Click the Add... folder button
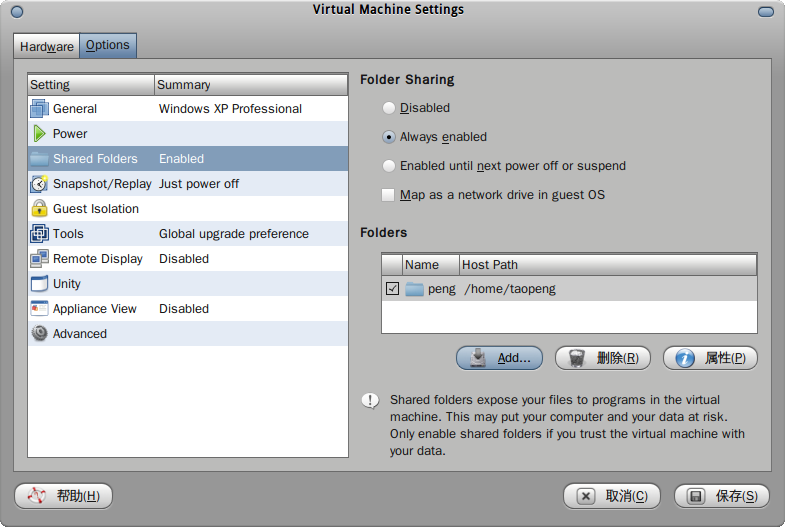The width and height of the screenshot is (785, 527). [499, 358]
